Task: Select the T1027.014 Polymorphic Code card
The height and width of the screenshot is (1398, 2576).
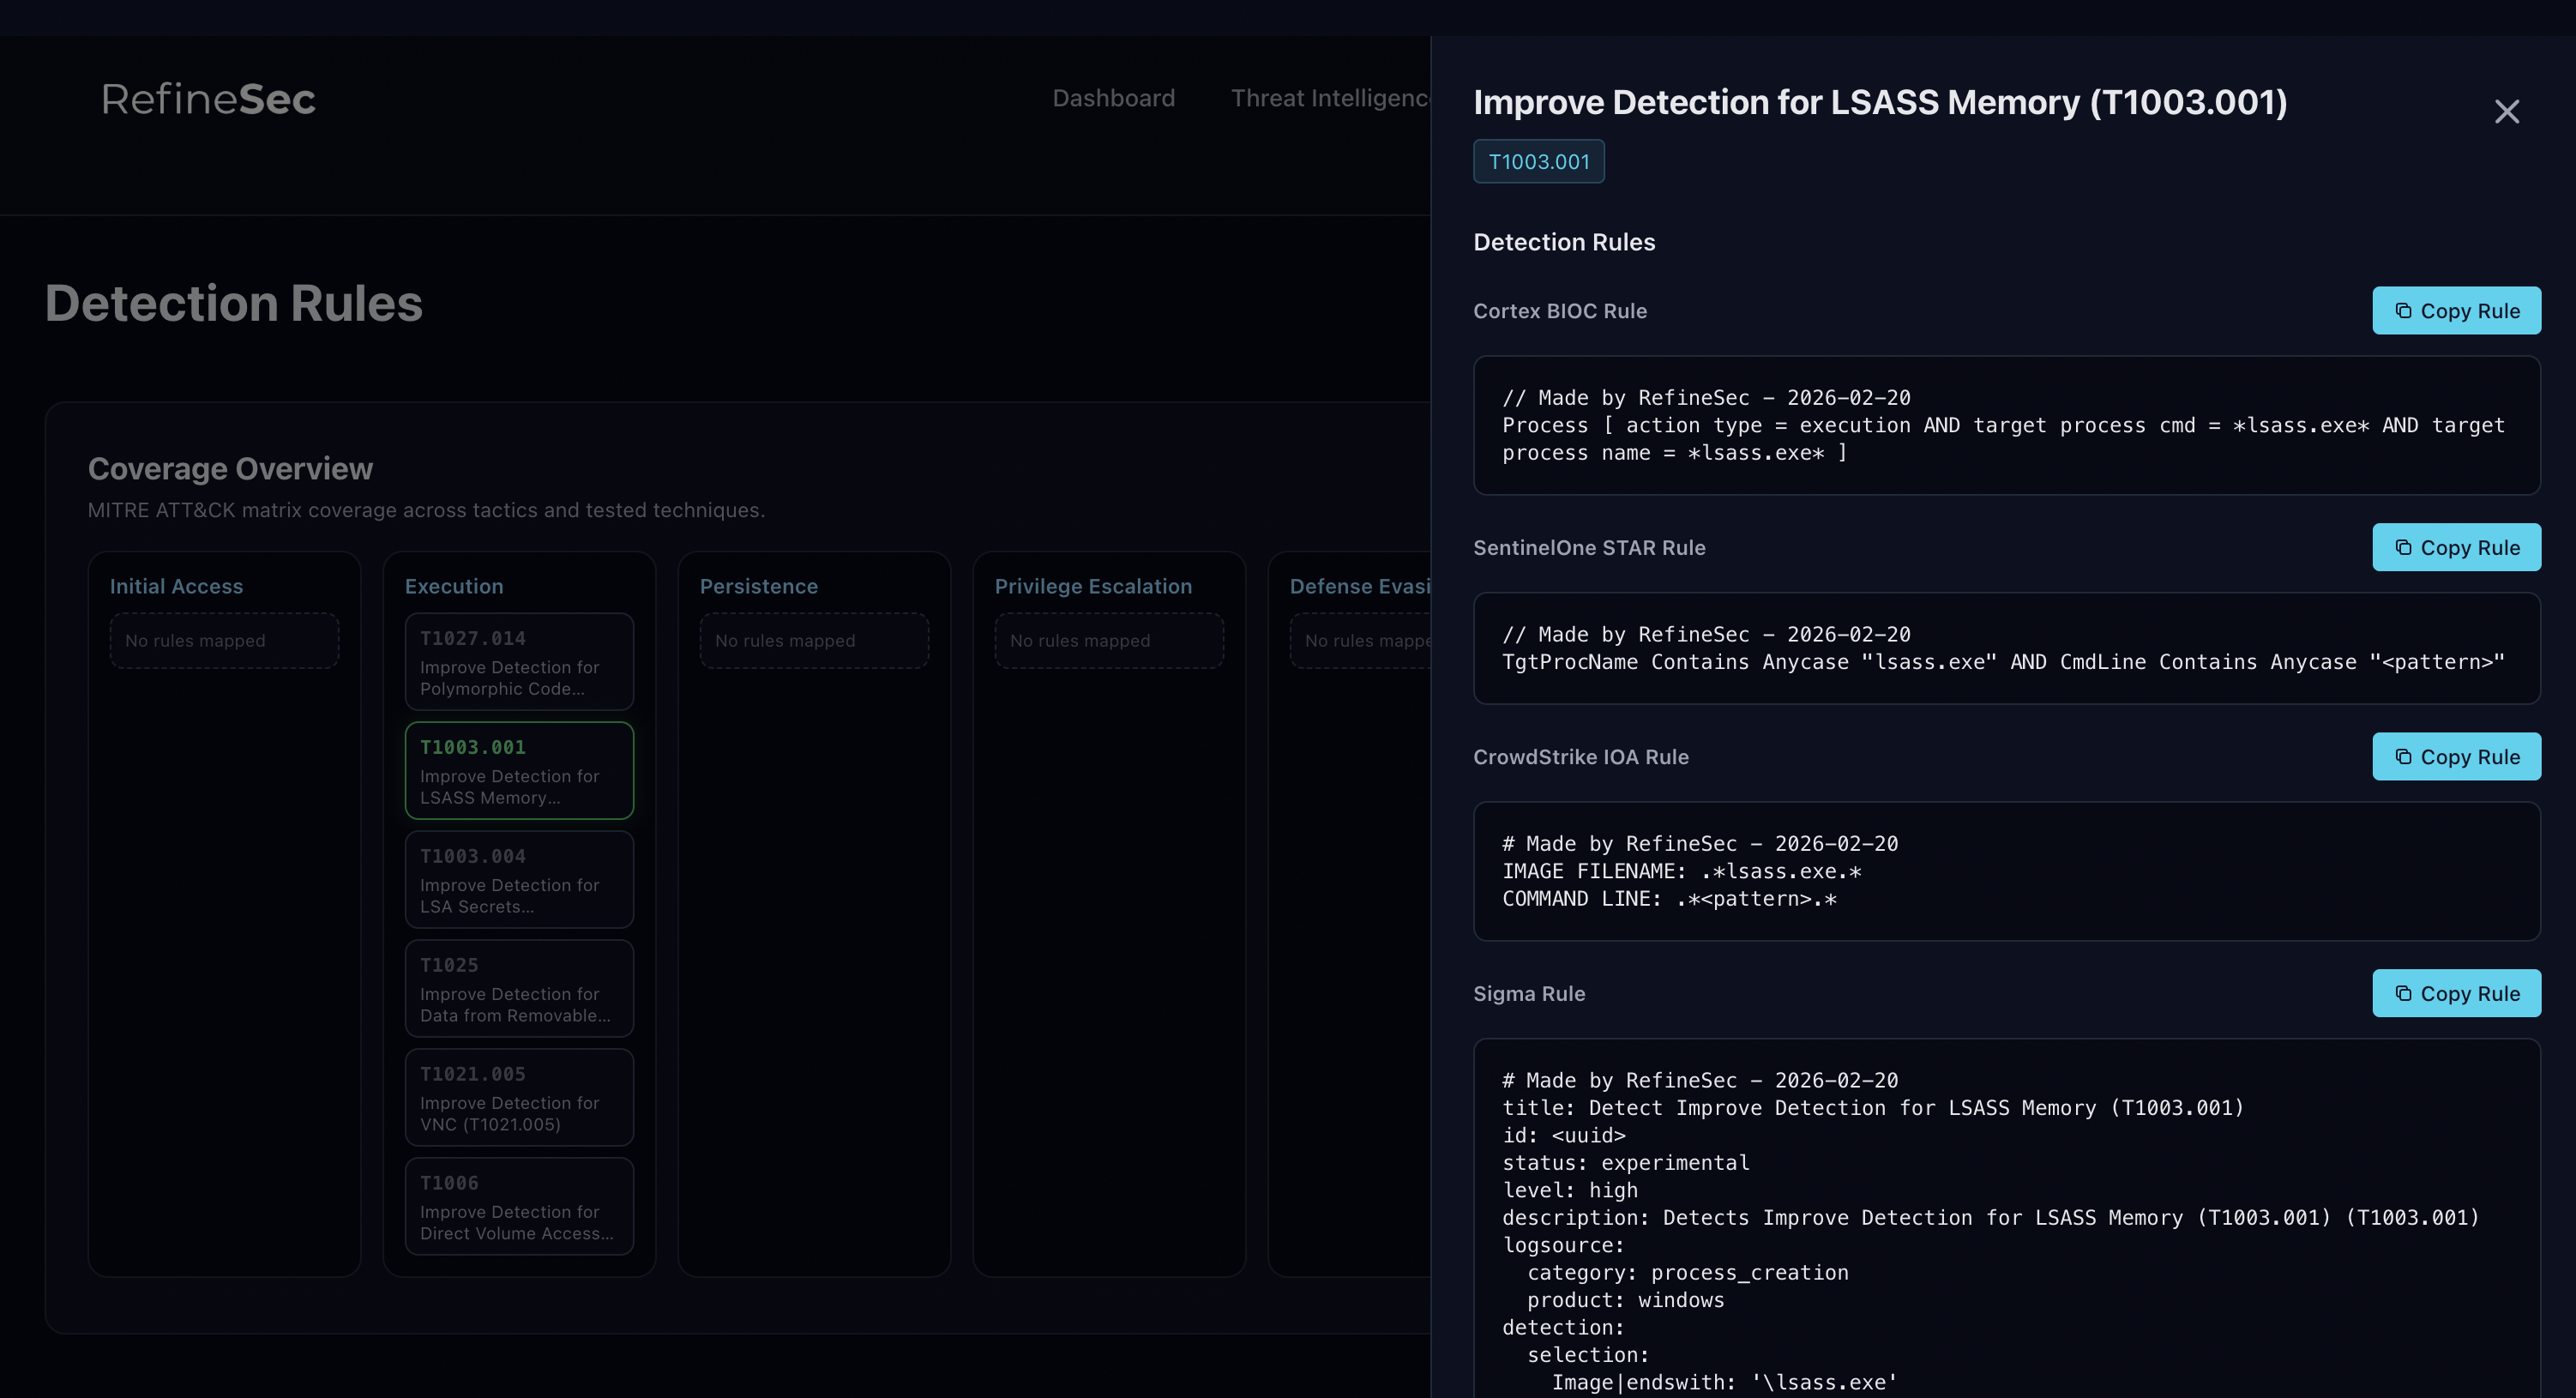Action: pos(519,662)
